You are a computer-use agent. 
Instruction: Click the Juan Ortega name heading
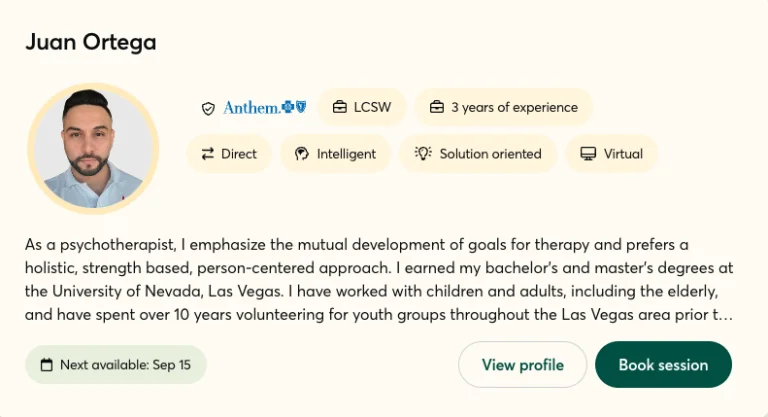click(90, 42)
